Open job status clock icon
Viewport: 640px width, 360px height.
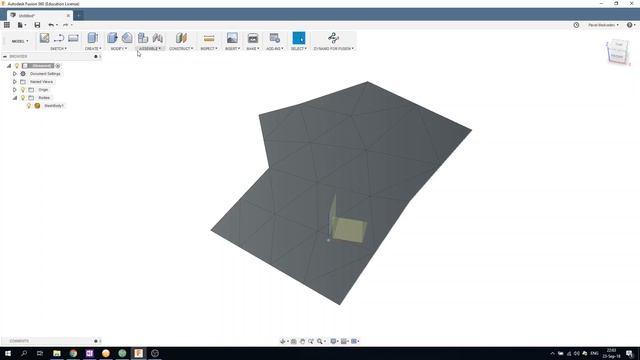coord(576,25)
